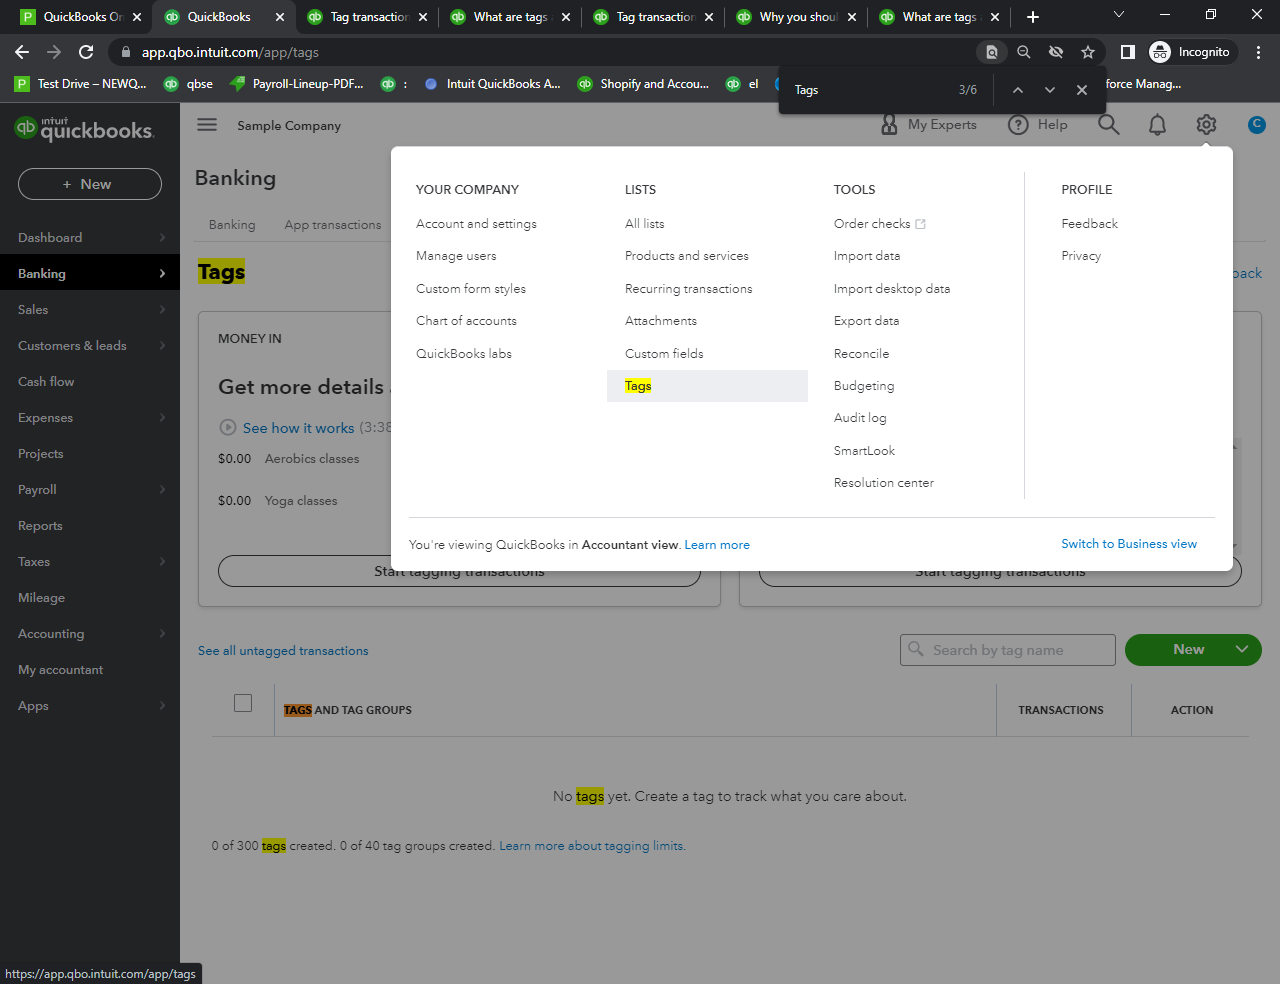
Task: Click Switch to Business view
Action: click(1129, 544)
